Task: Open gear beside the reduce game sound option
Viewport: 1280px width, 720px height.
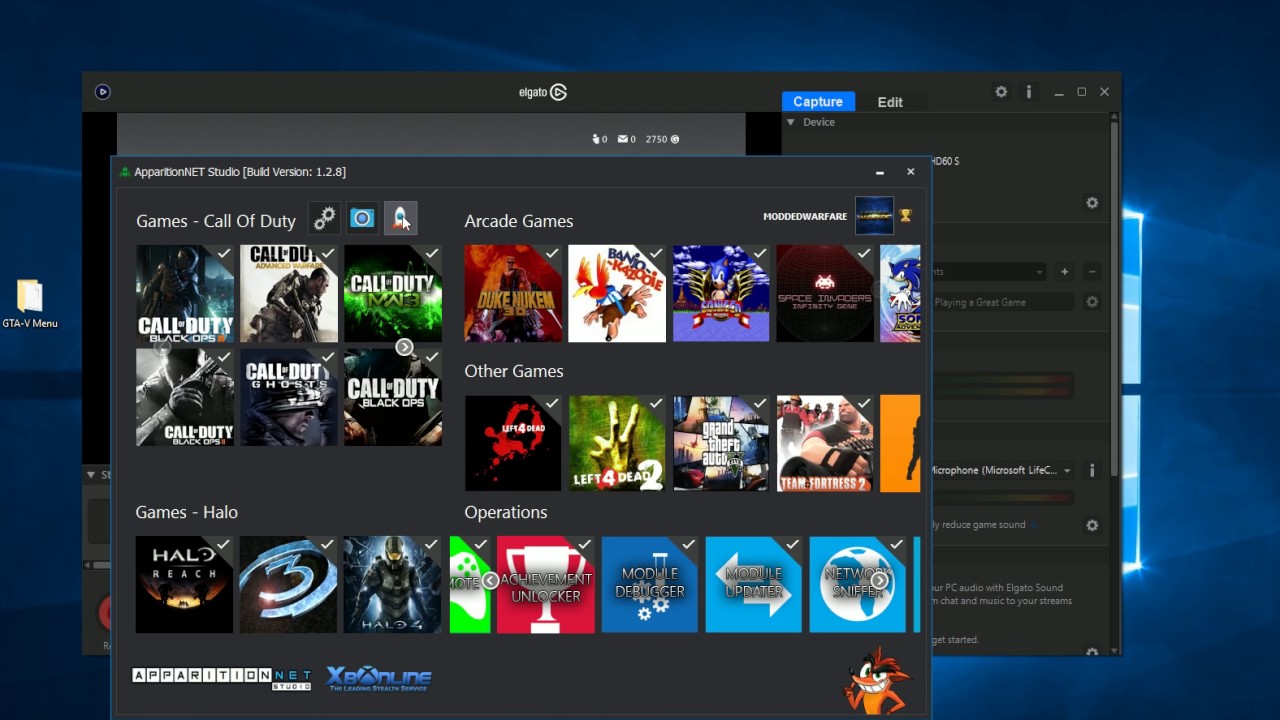Action: [1092, 525]
